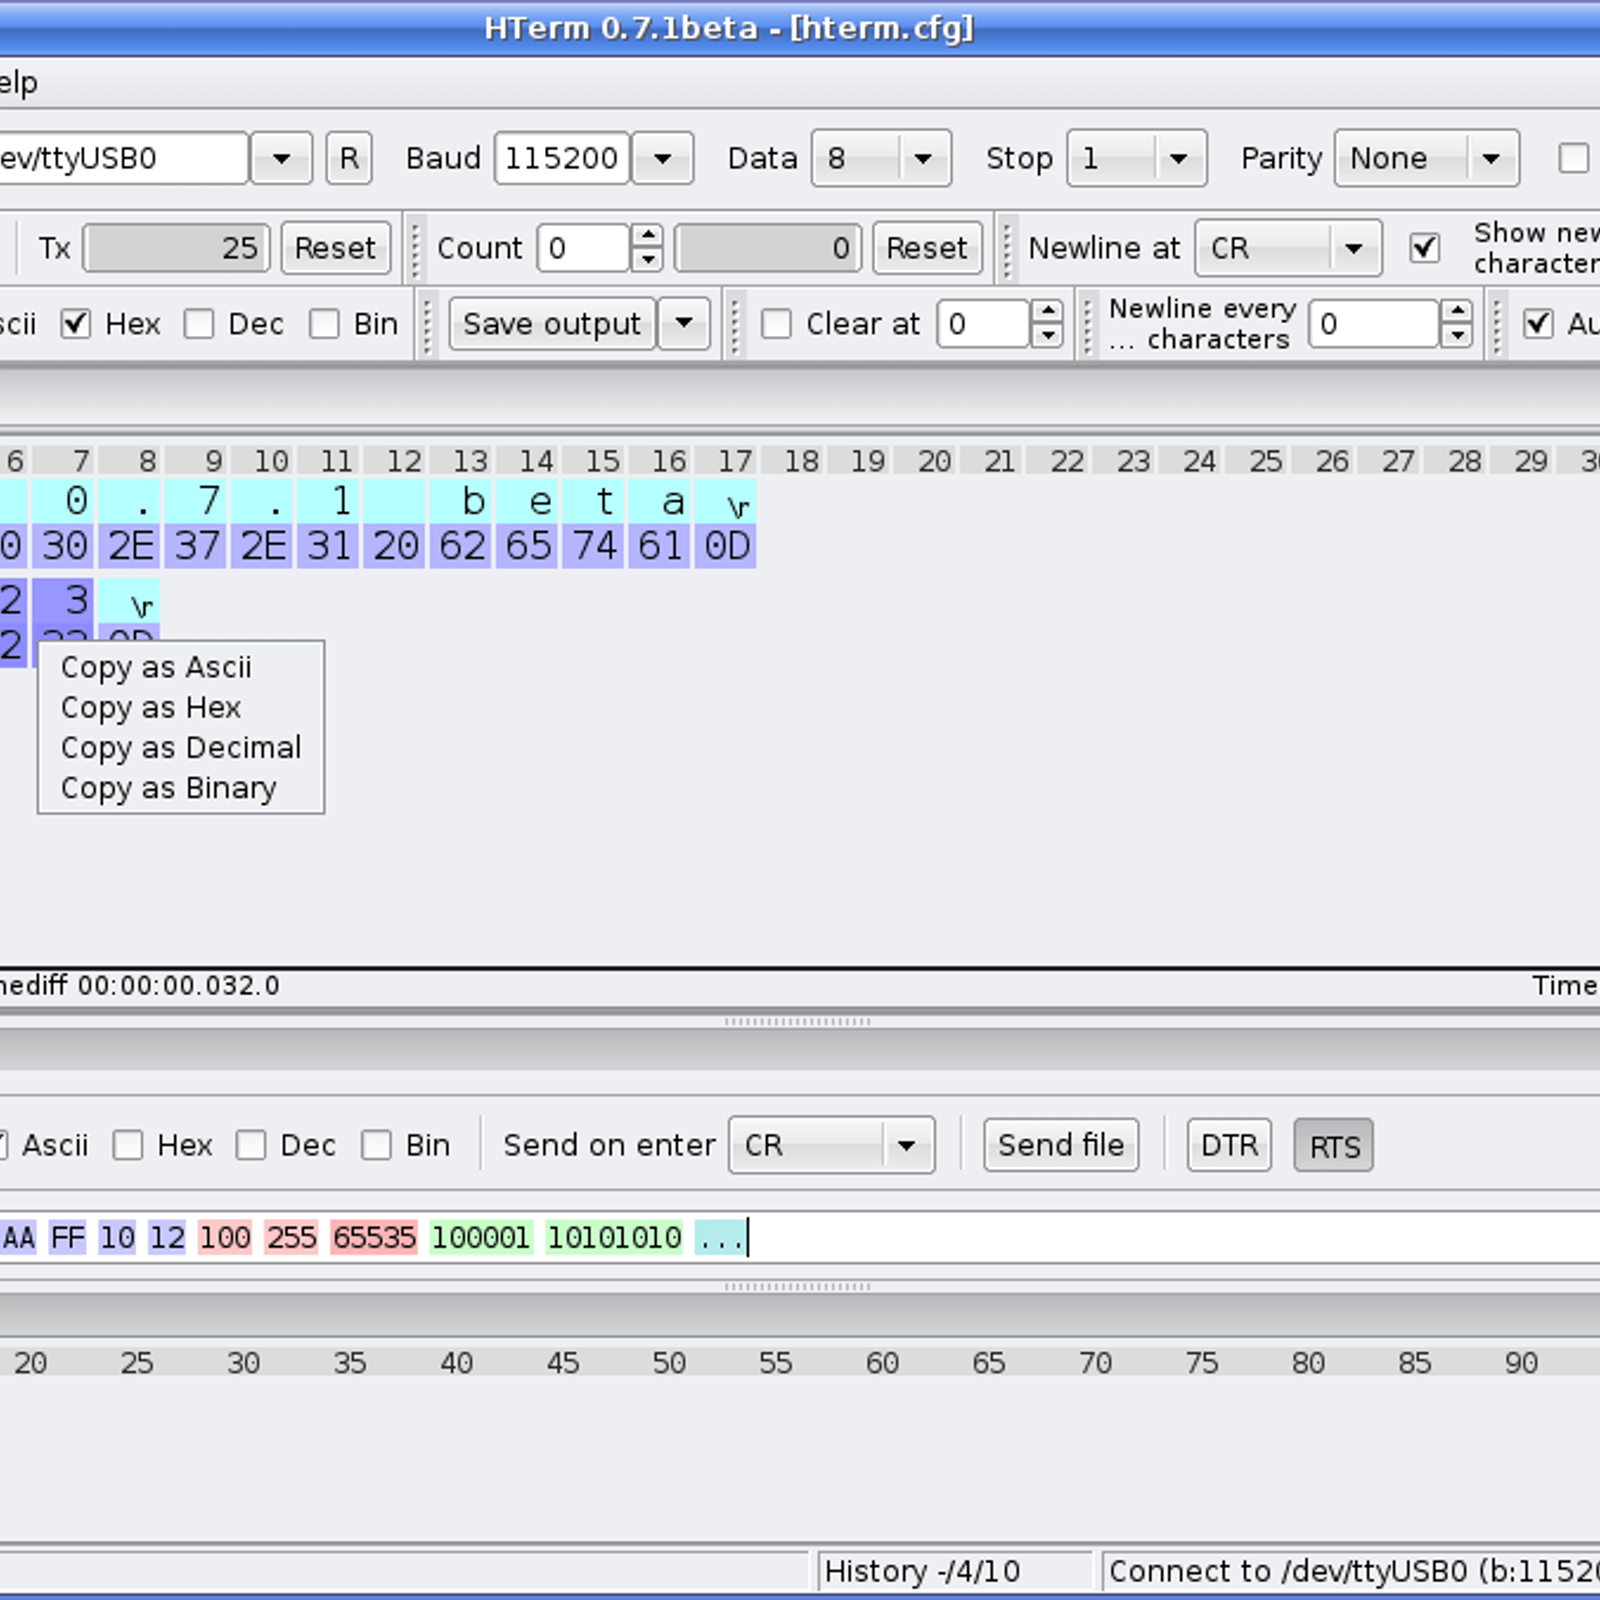The height and width of the screenshot is (1600, 1600).
Task: Reset the Count counter
Action: click(927, 247)
